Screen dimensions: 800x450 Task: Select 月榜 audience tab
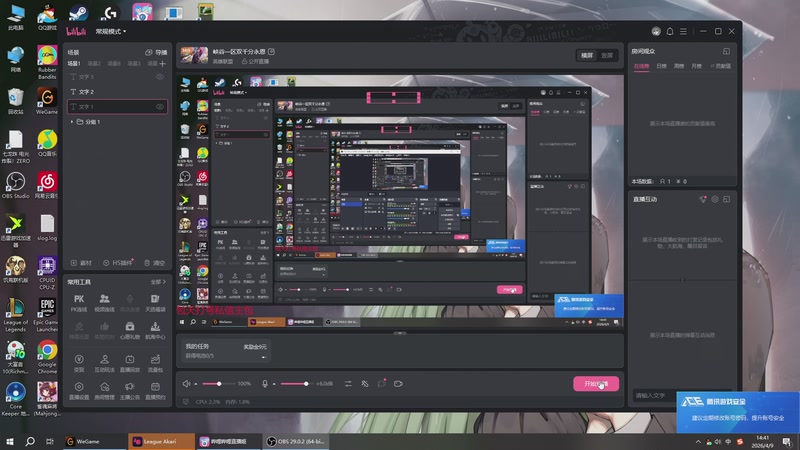pos(696,66)
